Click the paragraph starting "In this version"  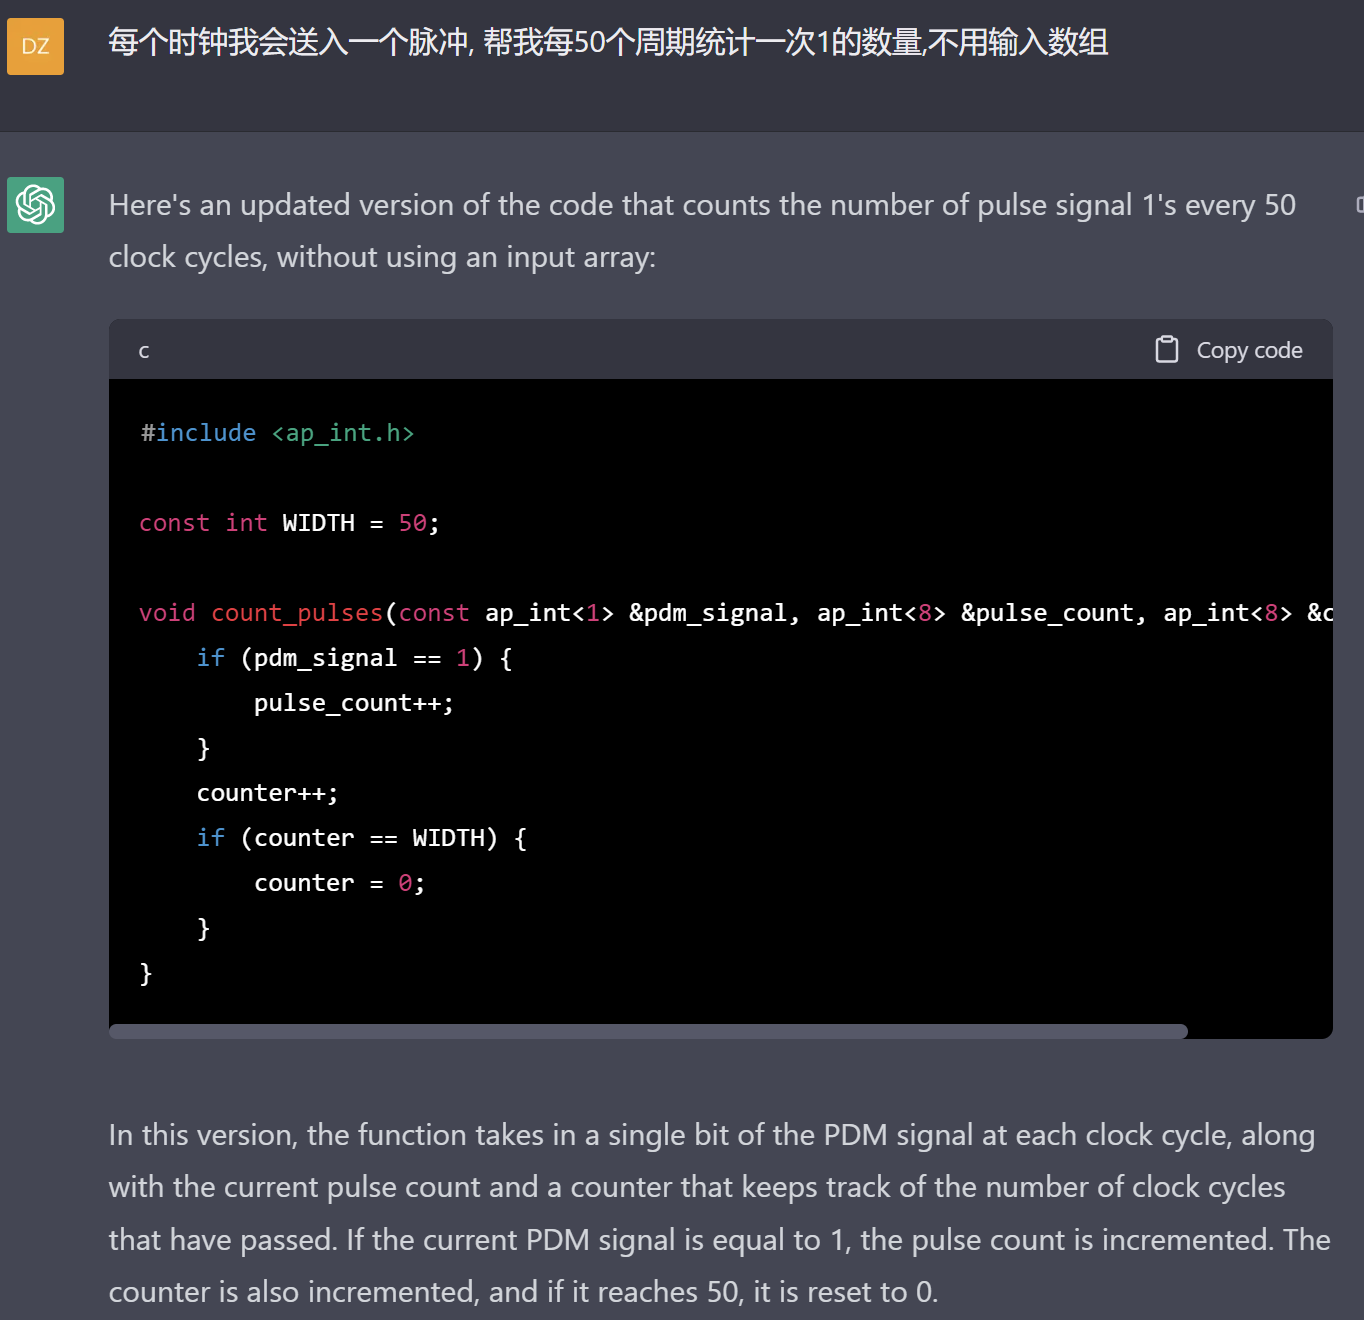(x=719, y=1212)
